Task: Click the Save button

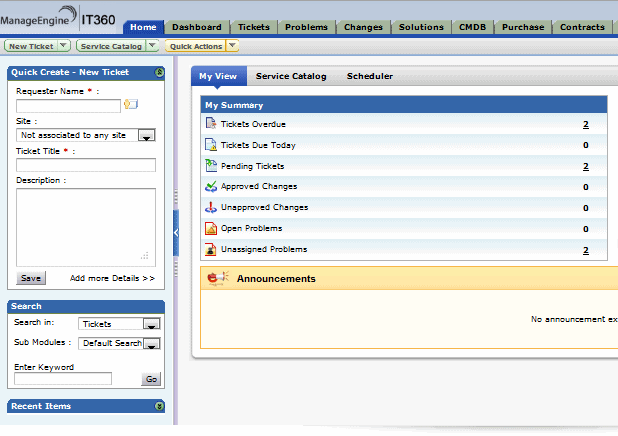Action: pos(31,278)
